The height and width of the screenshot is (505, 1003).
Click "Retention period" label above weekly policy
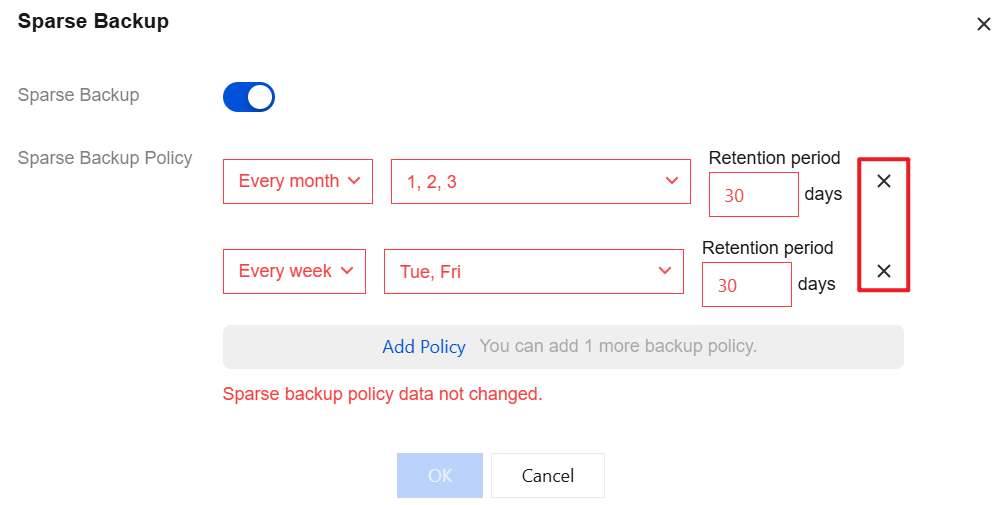pyautogui.click(x=767, y=248)
